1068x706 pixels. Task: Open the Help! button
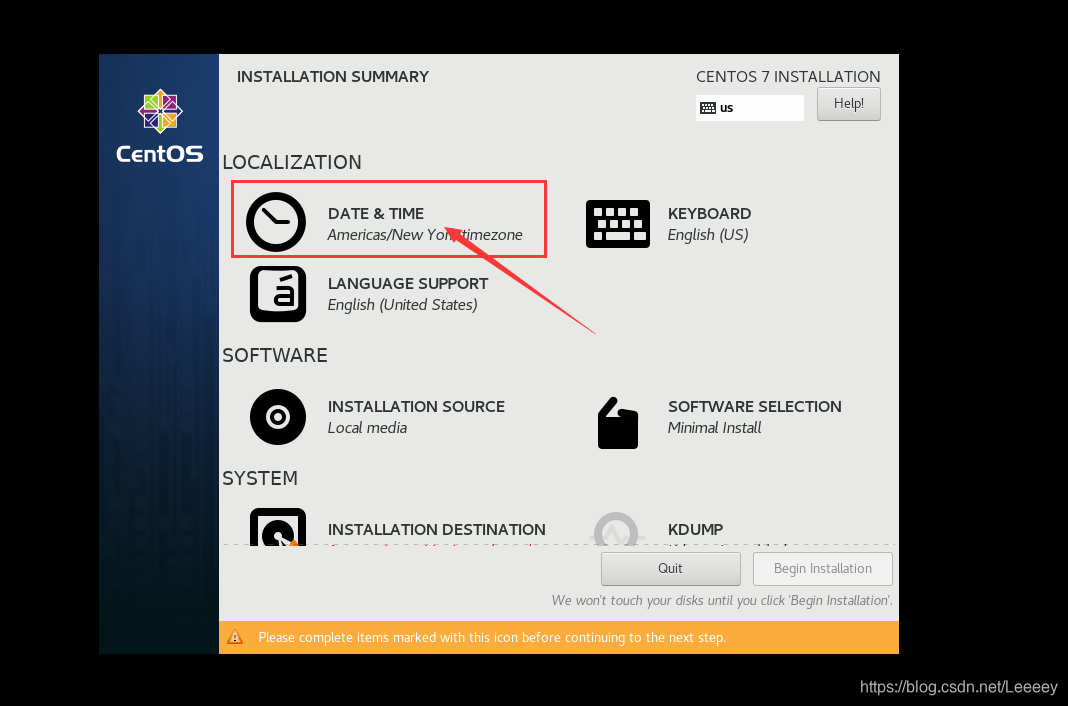tap(849, 103)
